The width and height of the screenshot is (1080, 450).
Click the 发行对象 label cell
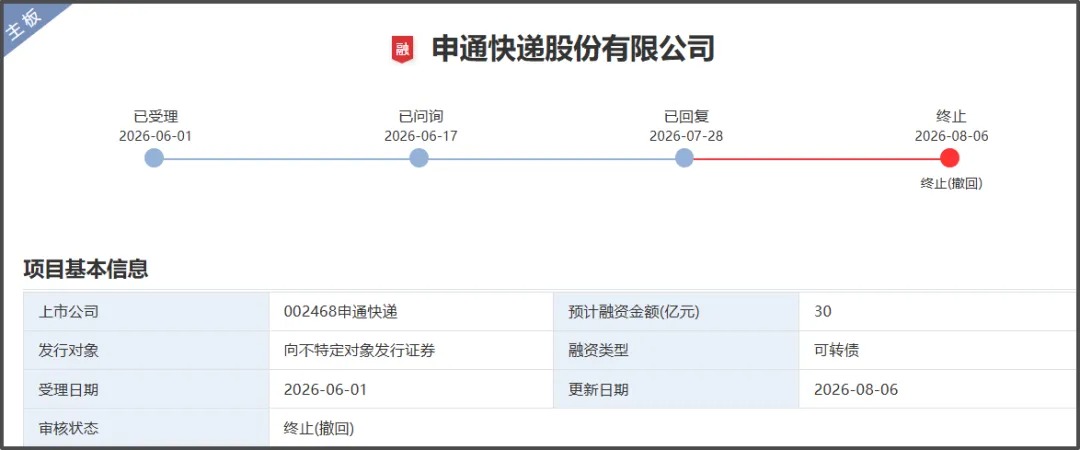point(147,350)
